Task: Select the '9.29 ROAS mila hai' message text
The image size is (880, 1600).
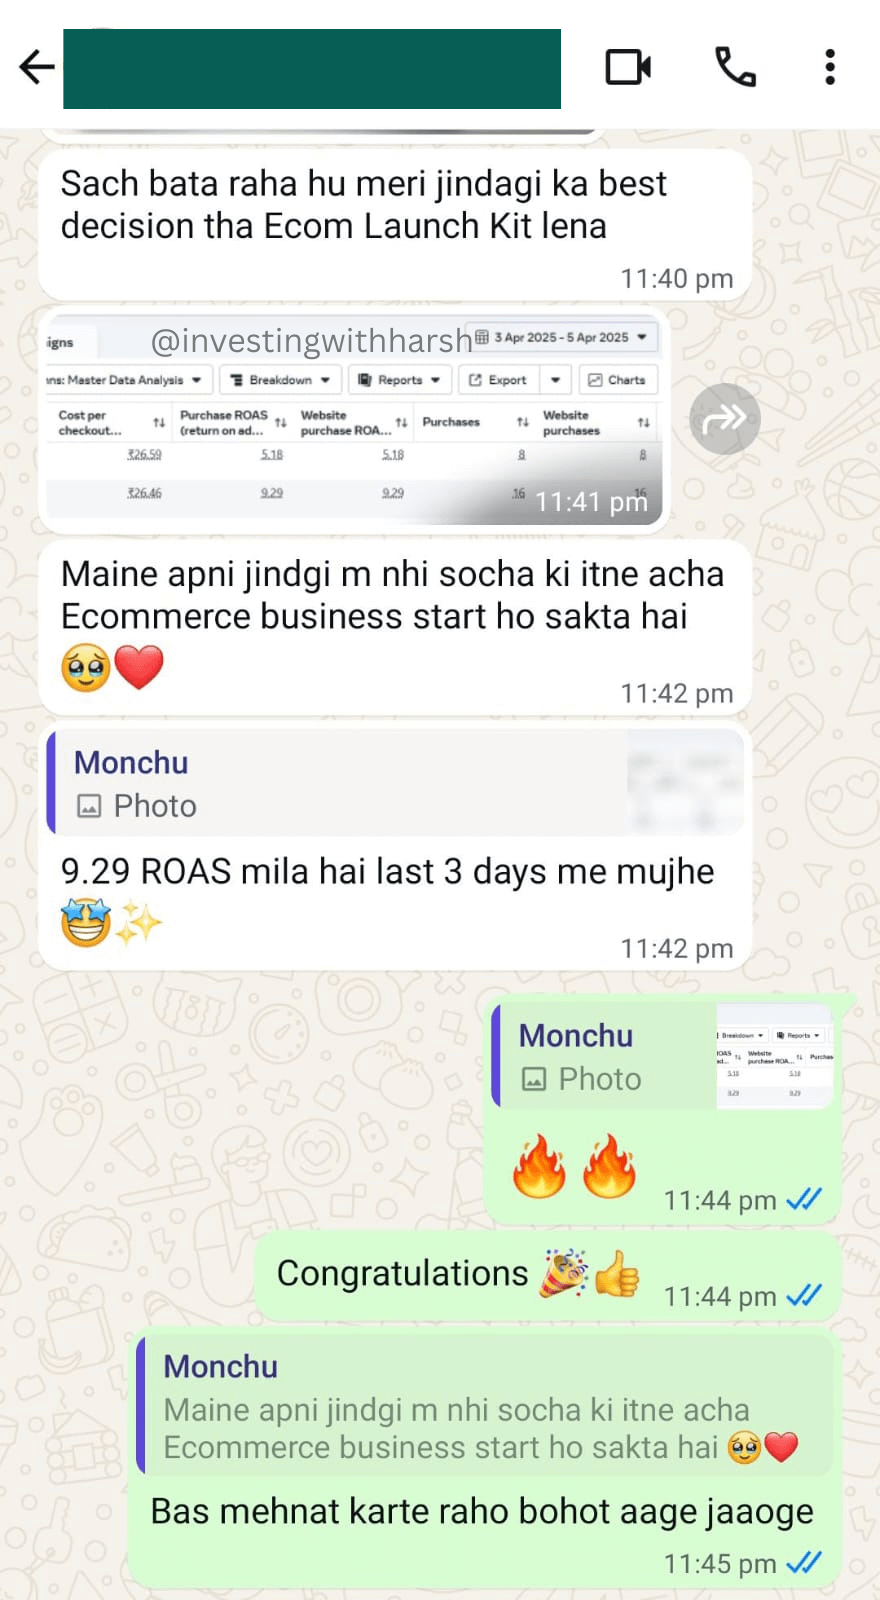Action: [x=387, y=871]
